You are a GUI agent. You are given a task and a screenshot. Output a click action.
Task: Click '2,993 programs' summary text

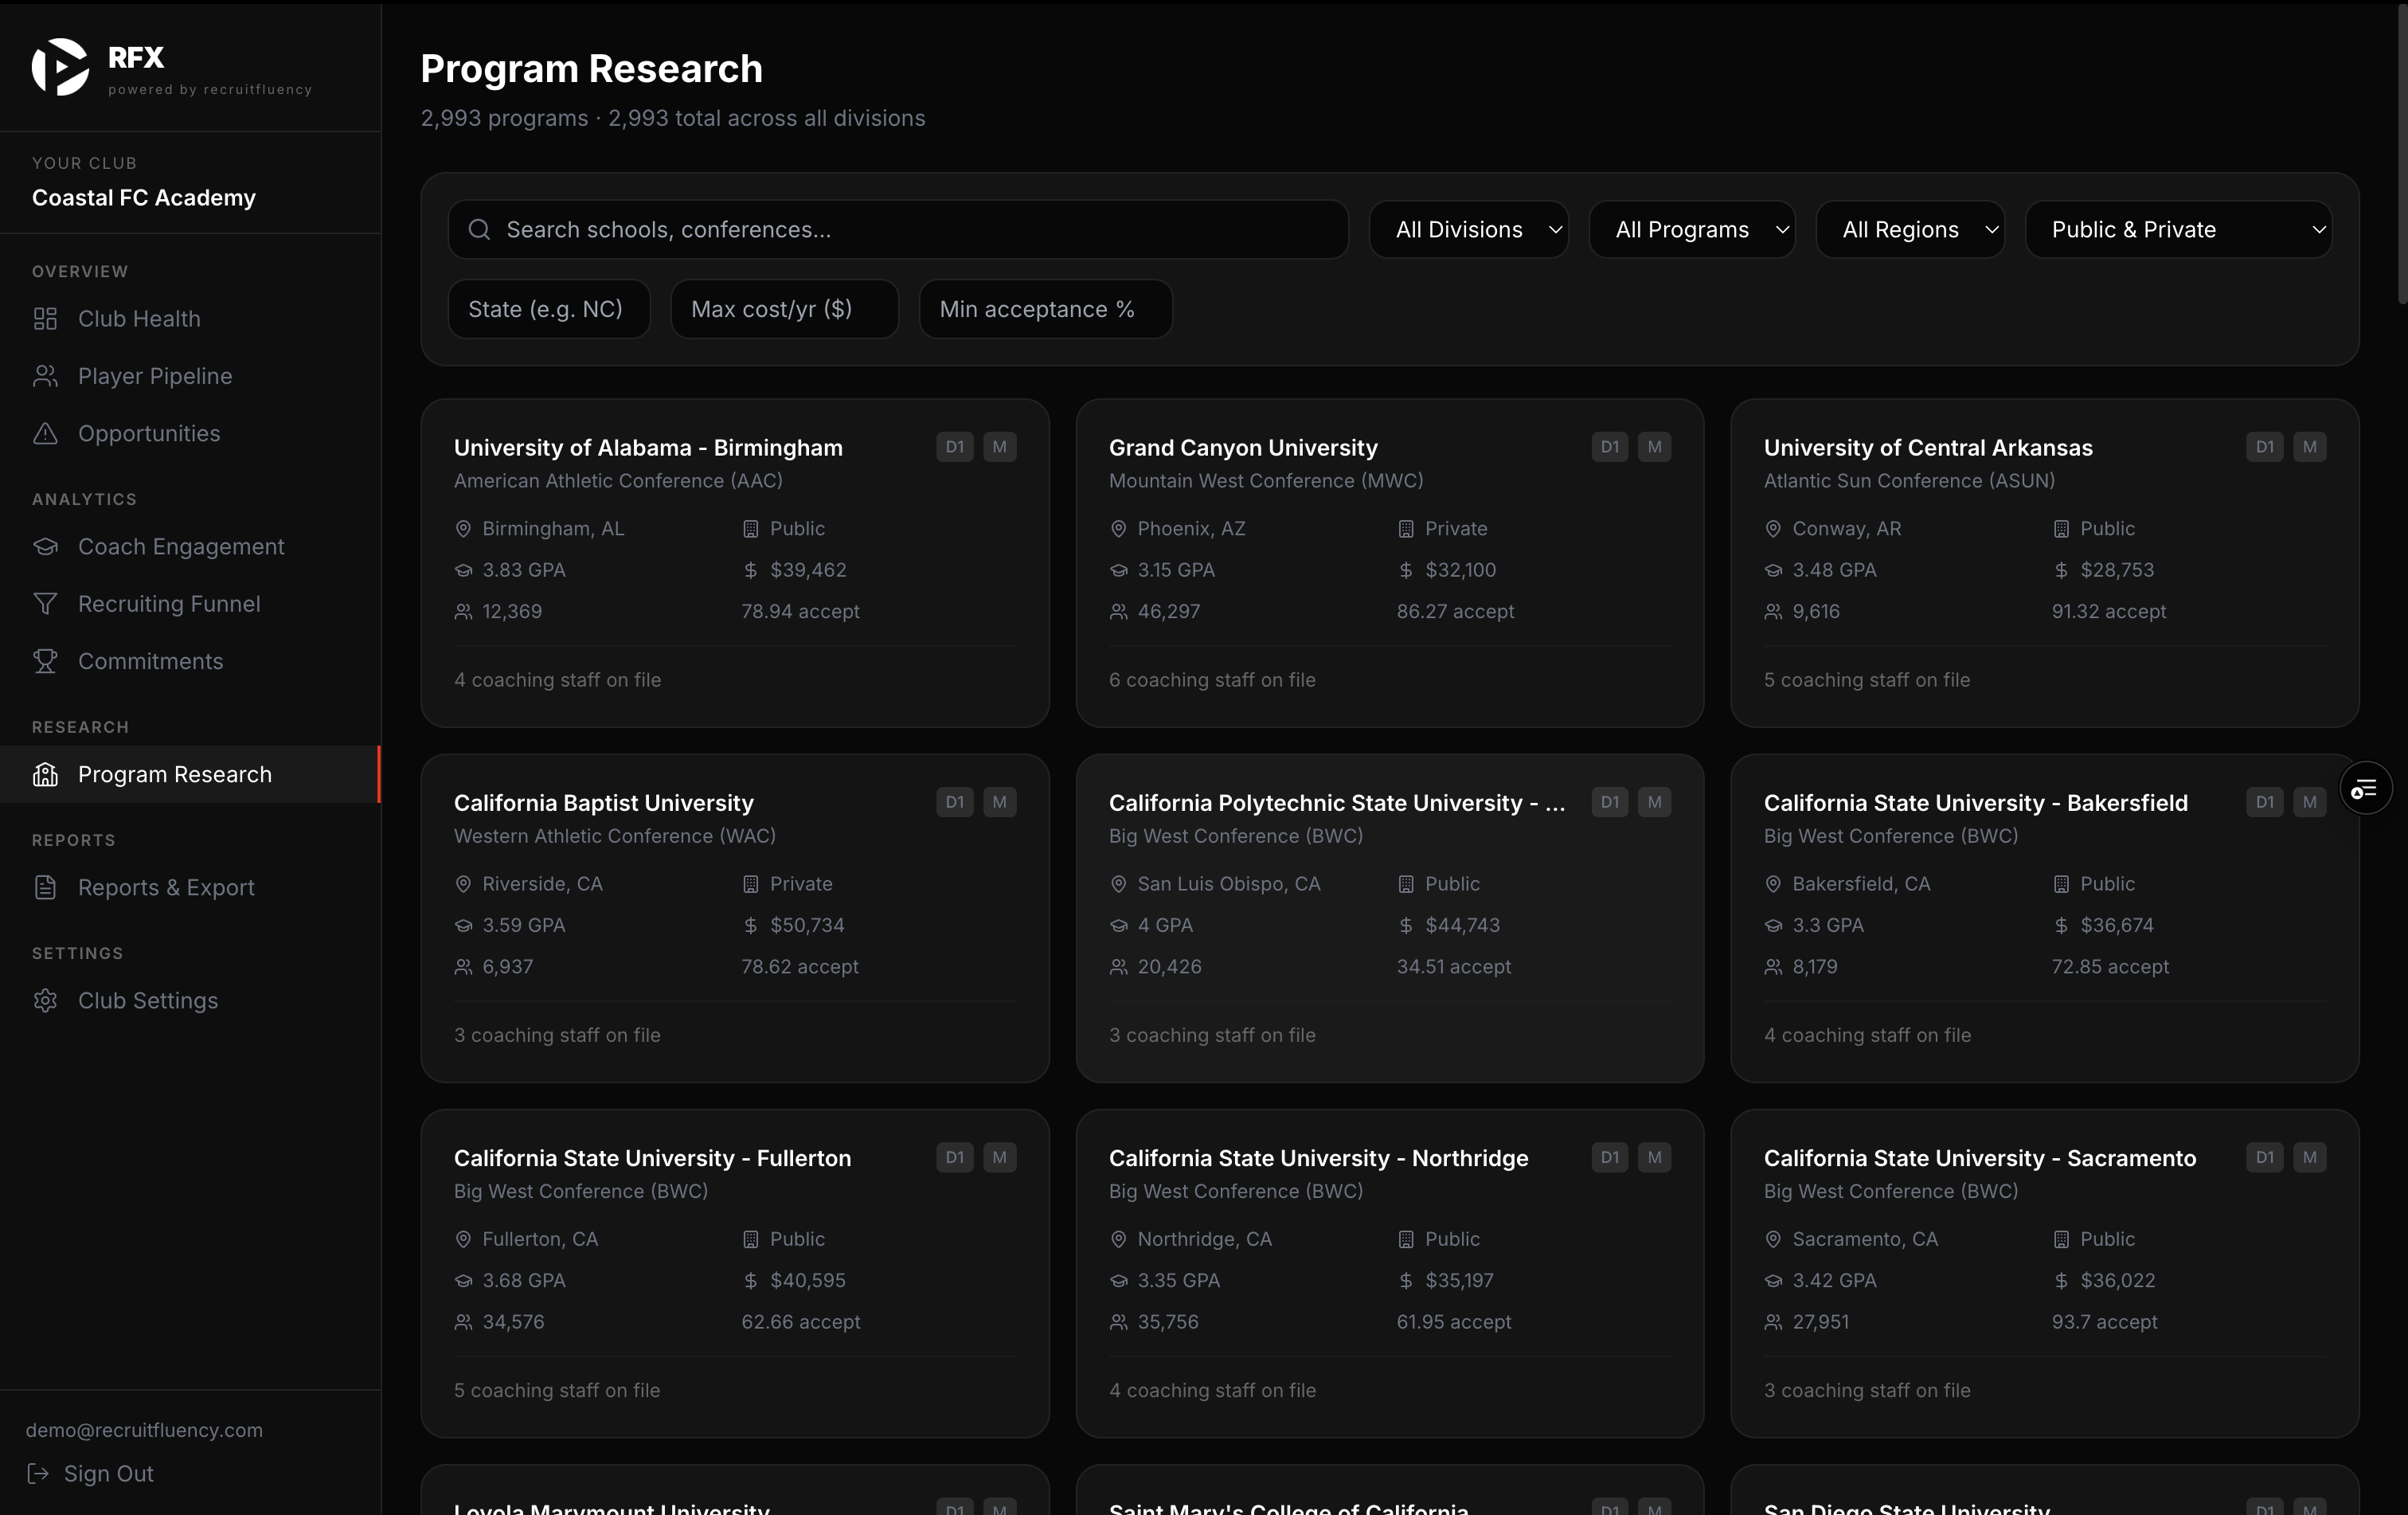pyautogui.click(x=504, y=118)
